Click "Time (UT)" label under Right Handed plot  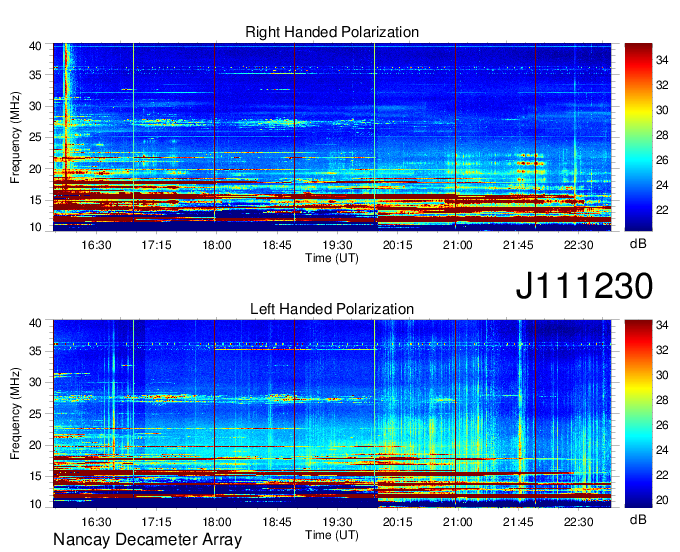pos(332,258)
